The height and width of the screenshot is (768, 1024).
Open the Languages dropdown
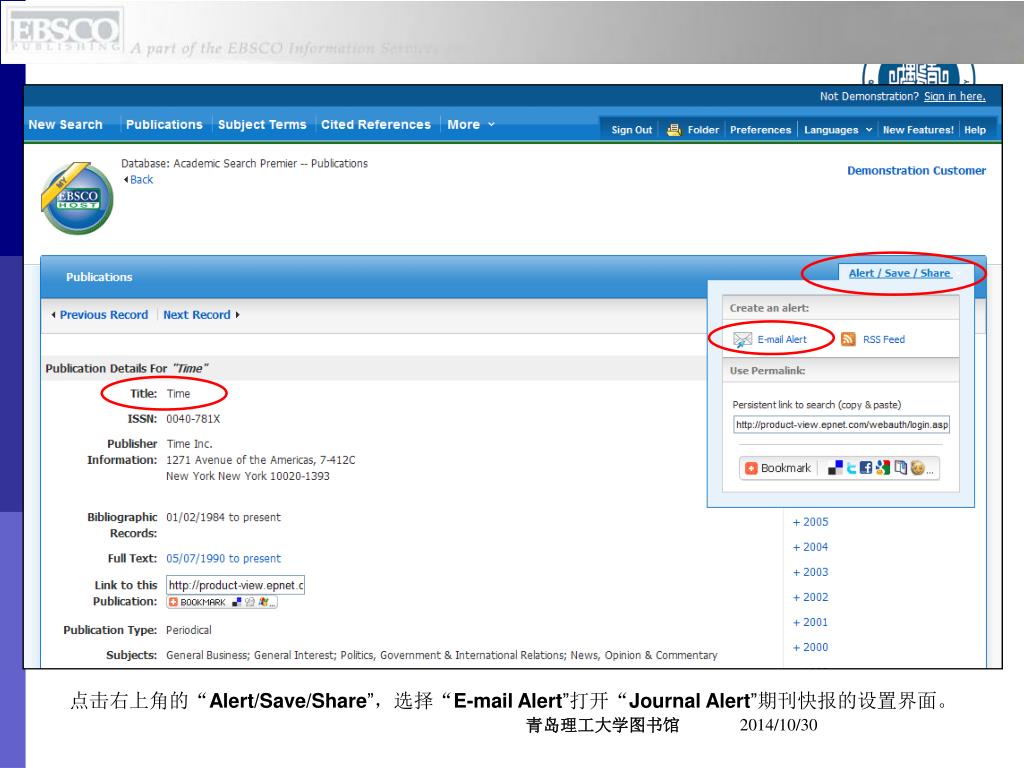(838, 130)
